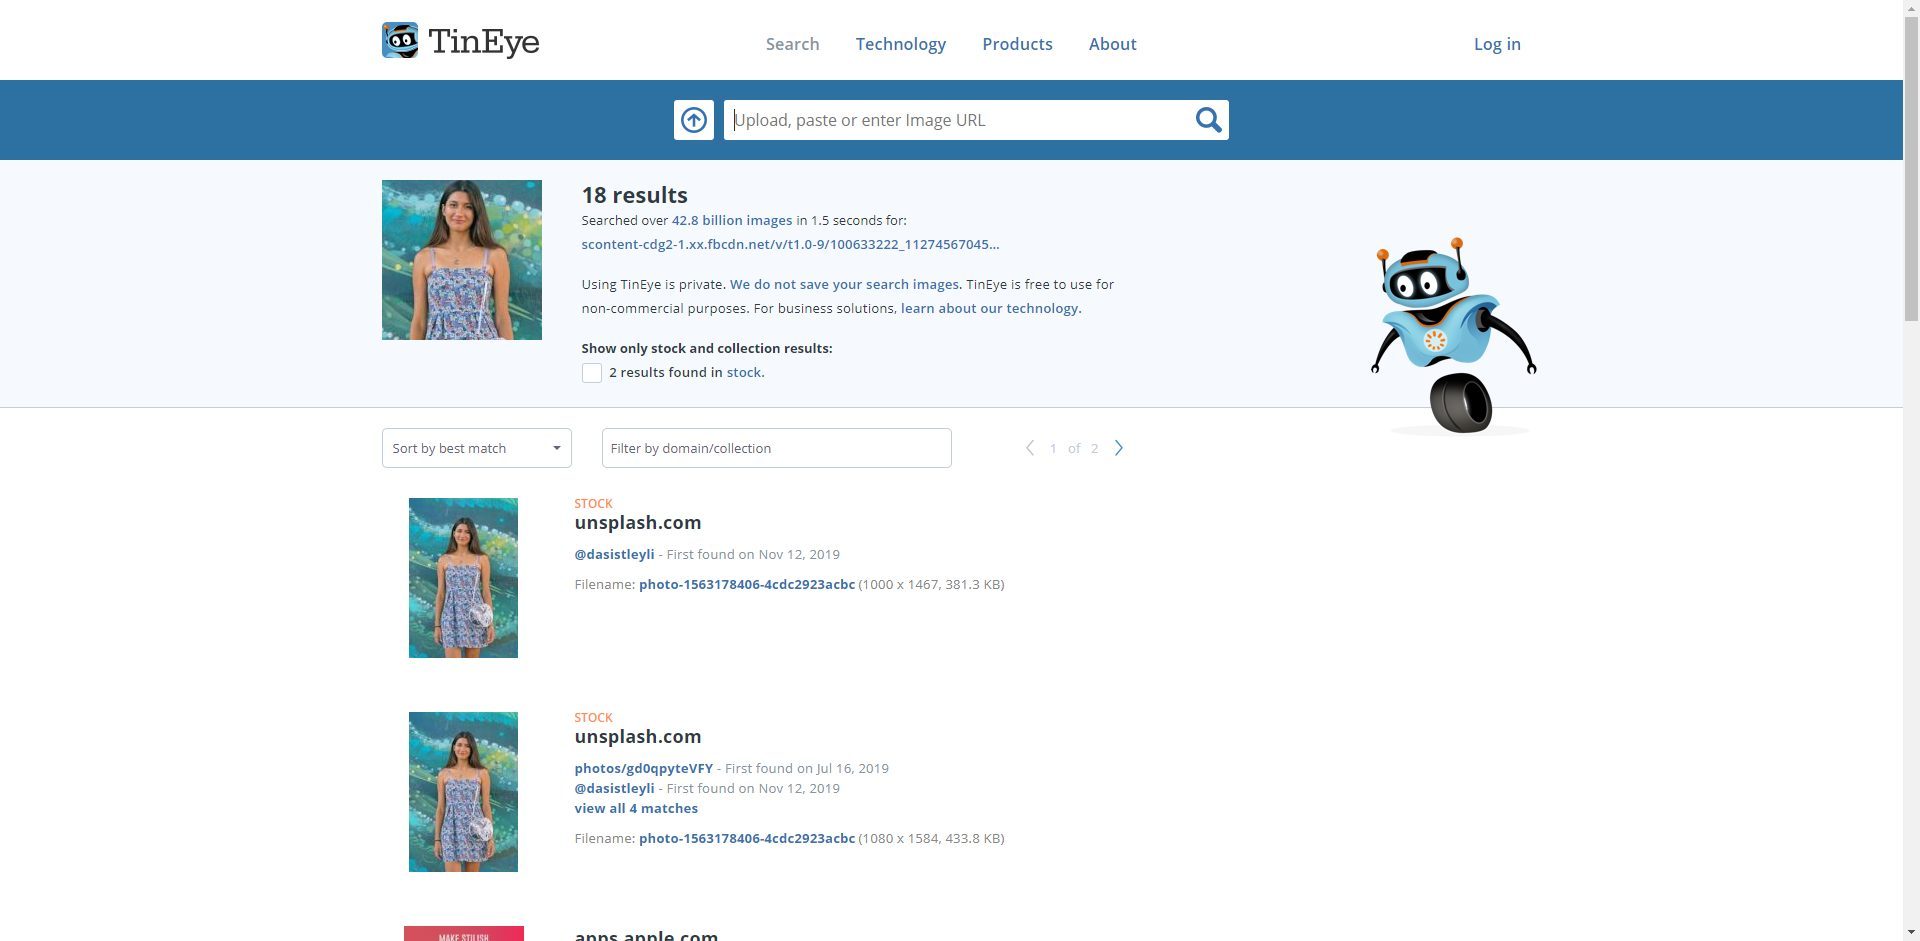Open the scontent-cdg2 fbcdn.net image URL link
Image resolution: width=1920 pixels, height=941 pixels.
pyautogui.click(x=790, y=244)
